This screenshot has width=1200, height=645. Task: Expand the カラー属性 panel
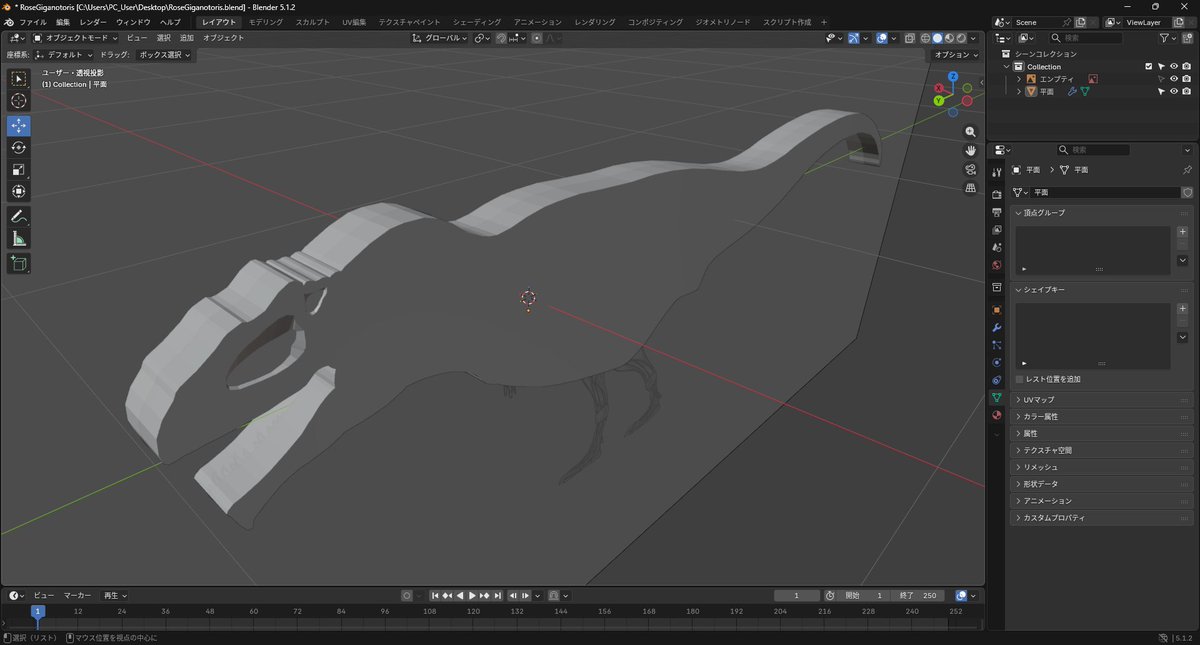pos(1102,416)
